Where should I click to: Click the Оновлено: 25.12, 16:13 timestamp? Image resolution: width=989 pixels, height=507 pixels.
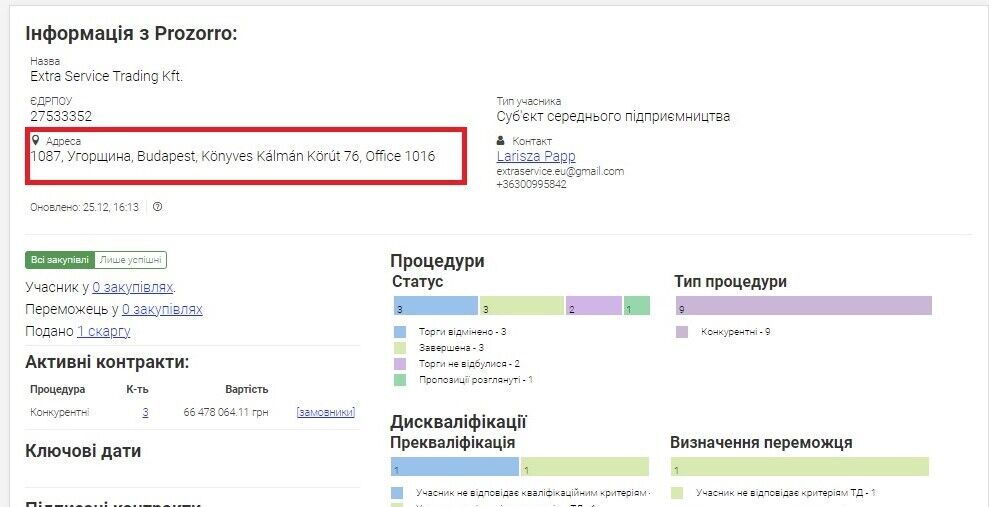pos(85,207)
